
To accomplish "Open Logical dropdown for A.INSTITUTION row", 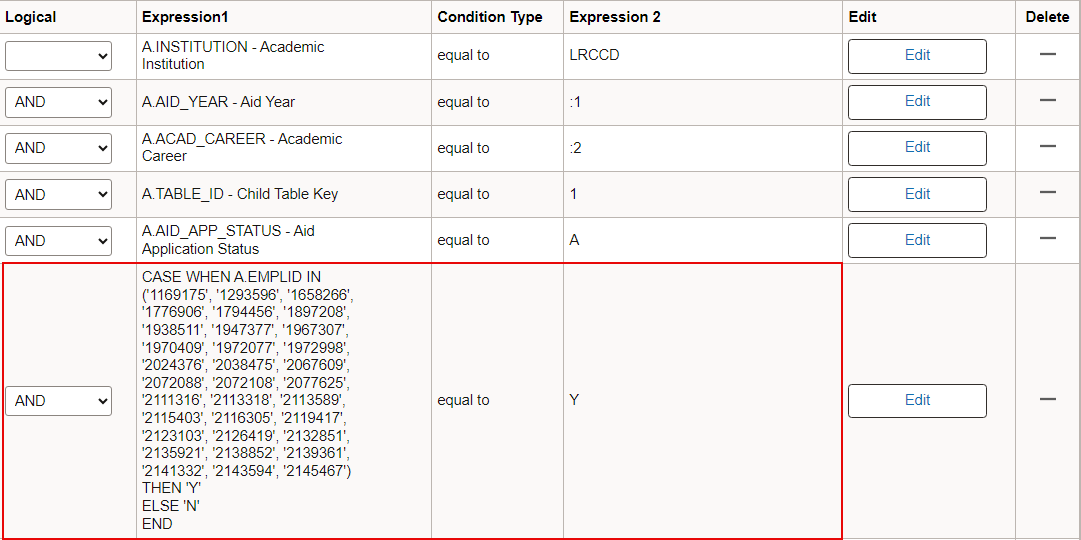I will 58,56.
